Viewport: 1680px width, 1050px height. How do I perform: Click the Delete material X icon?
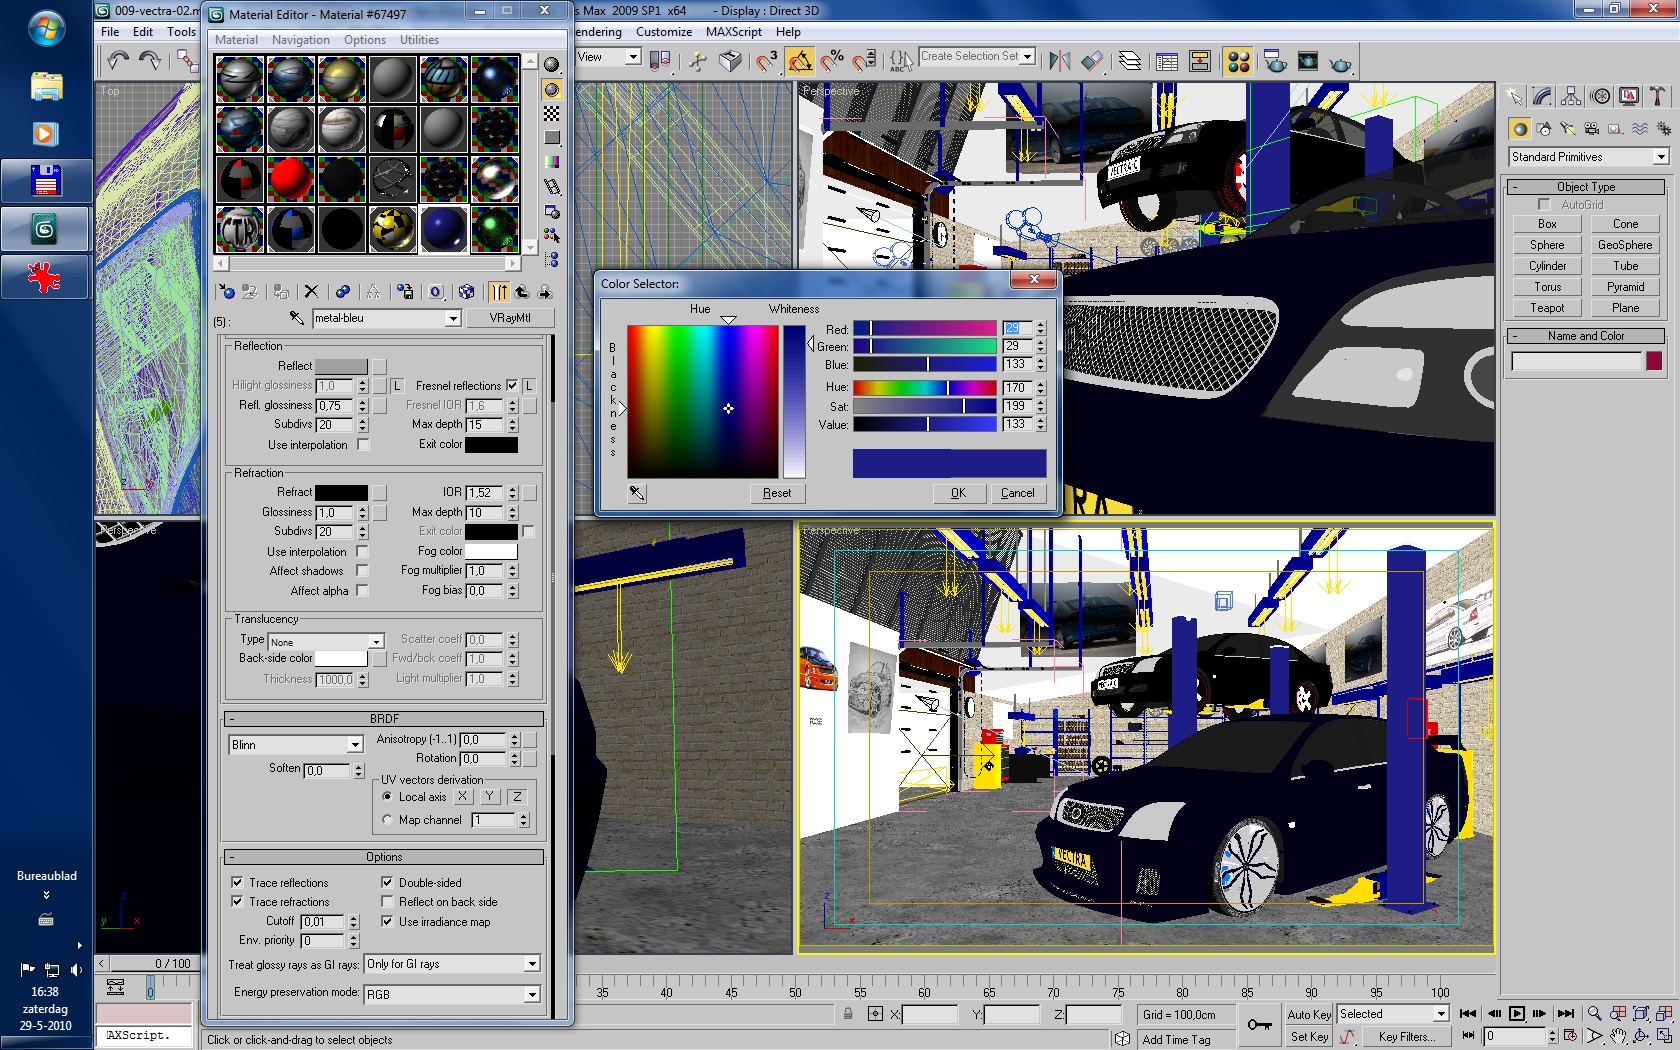pos(311,292)
